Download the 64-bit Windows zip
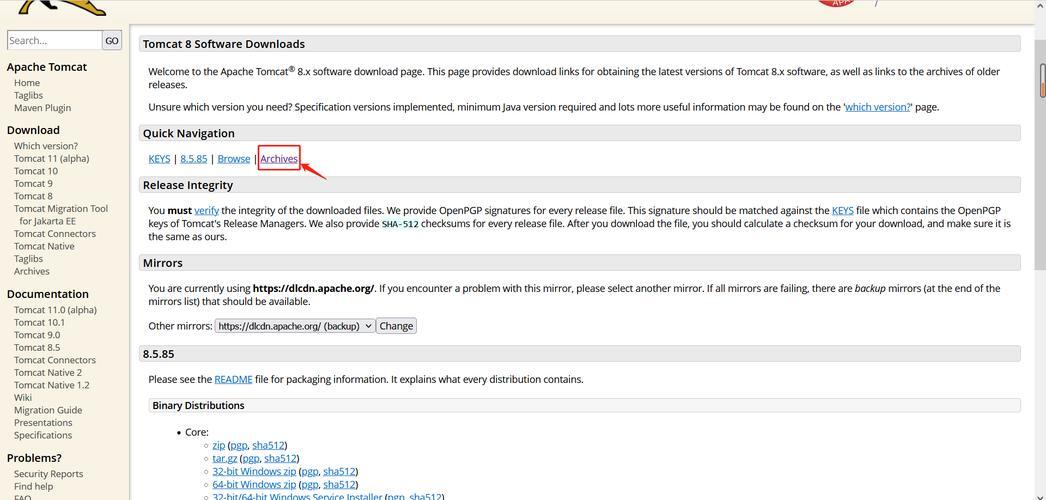The width and height of the screenshot is (1046, 500). click(254, 485)
